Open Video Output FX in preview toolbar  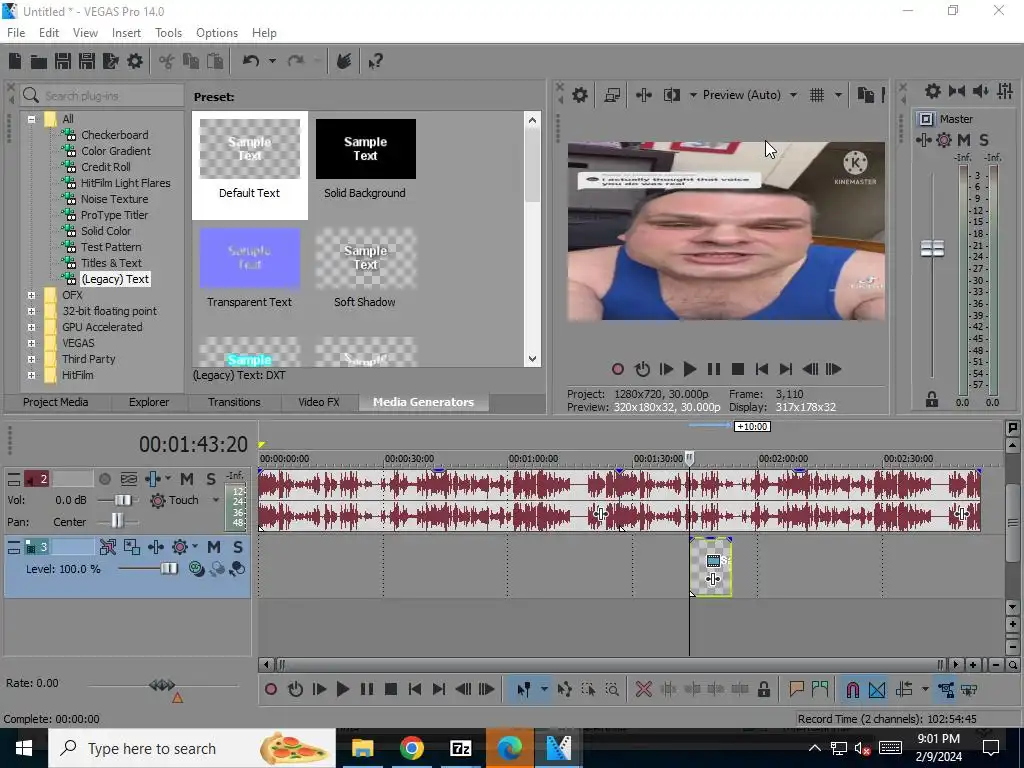pyautogui.click(x=644, y=95)
